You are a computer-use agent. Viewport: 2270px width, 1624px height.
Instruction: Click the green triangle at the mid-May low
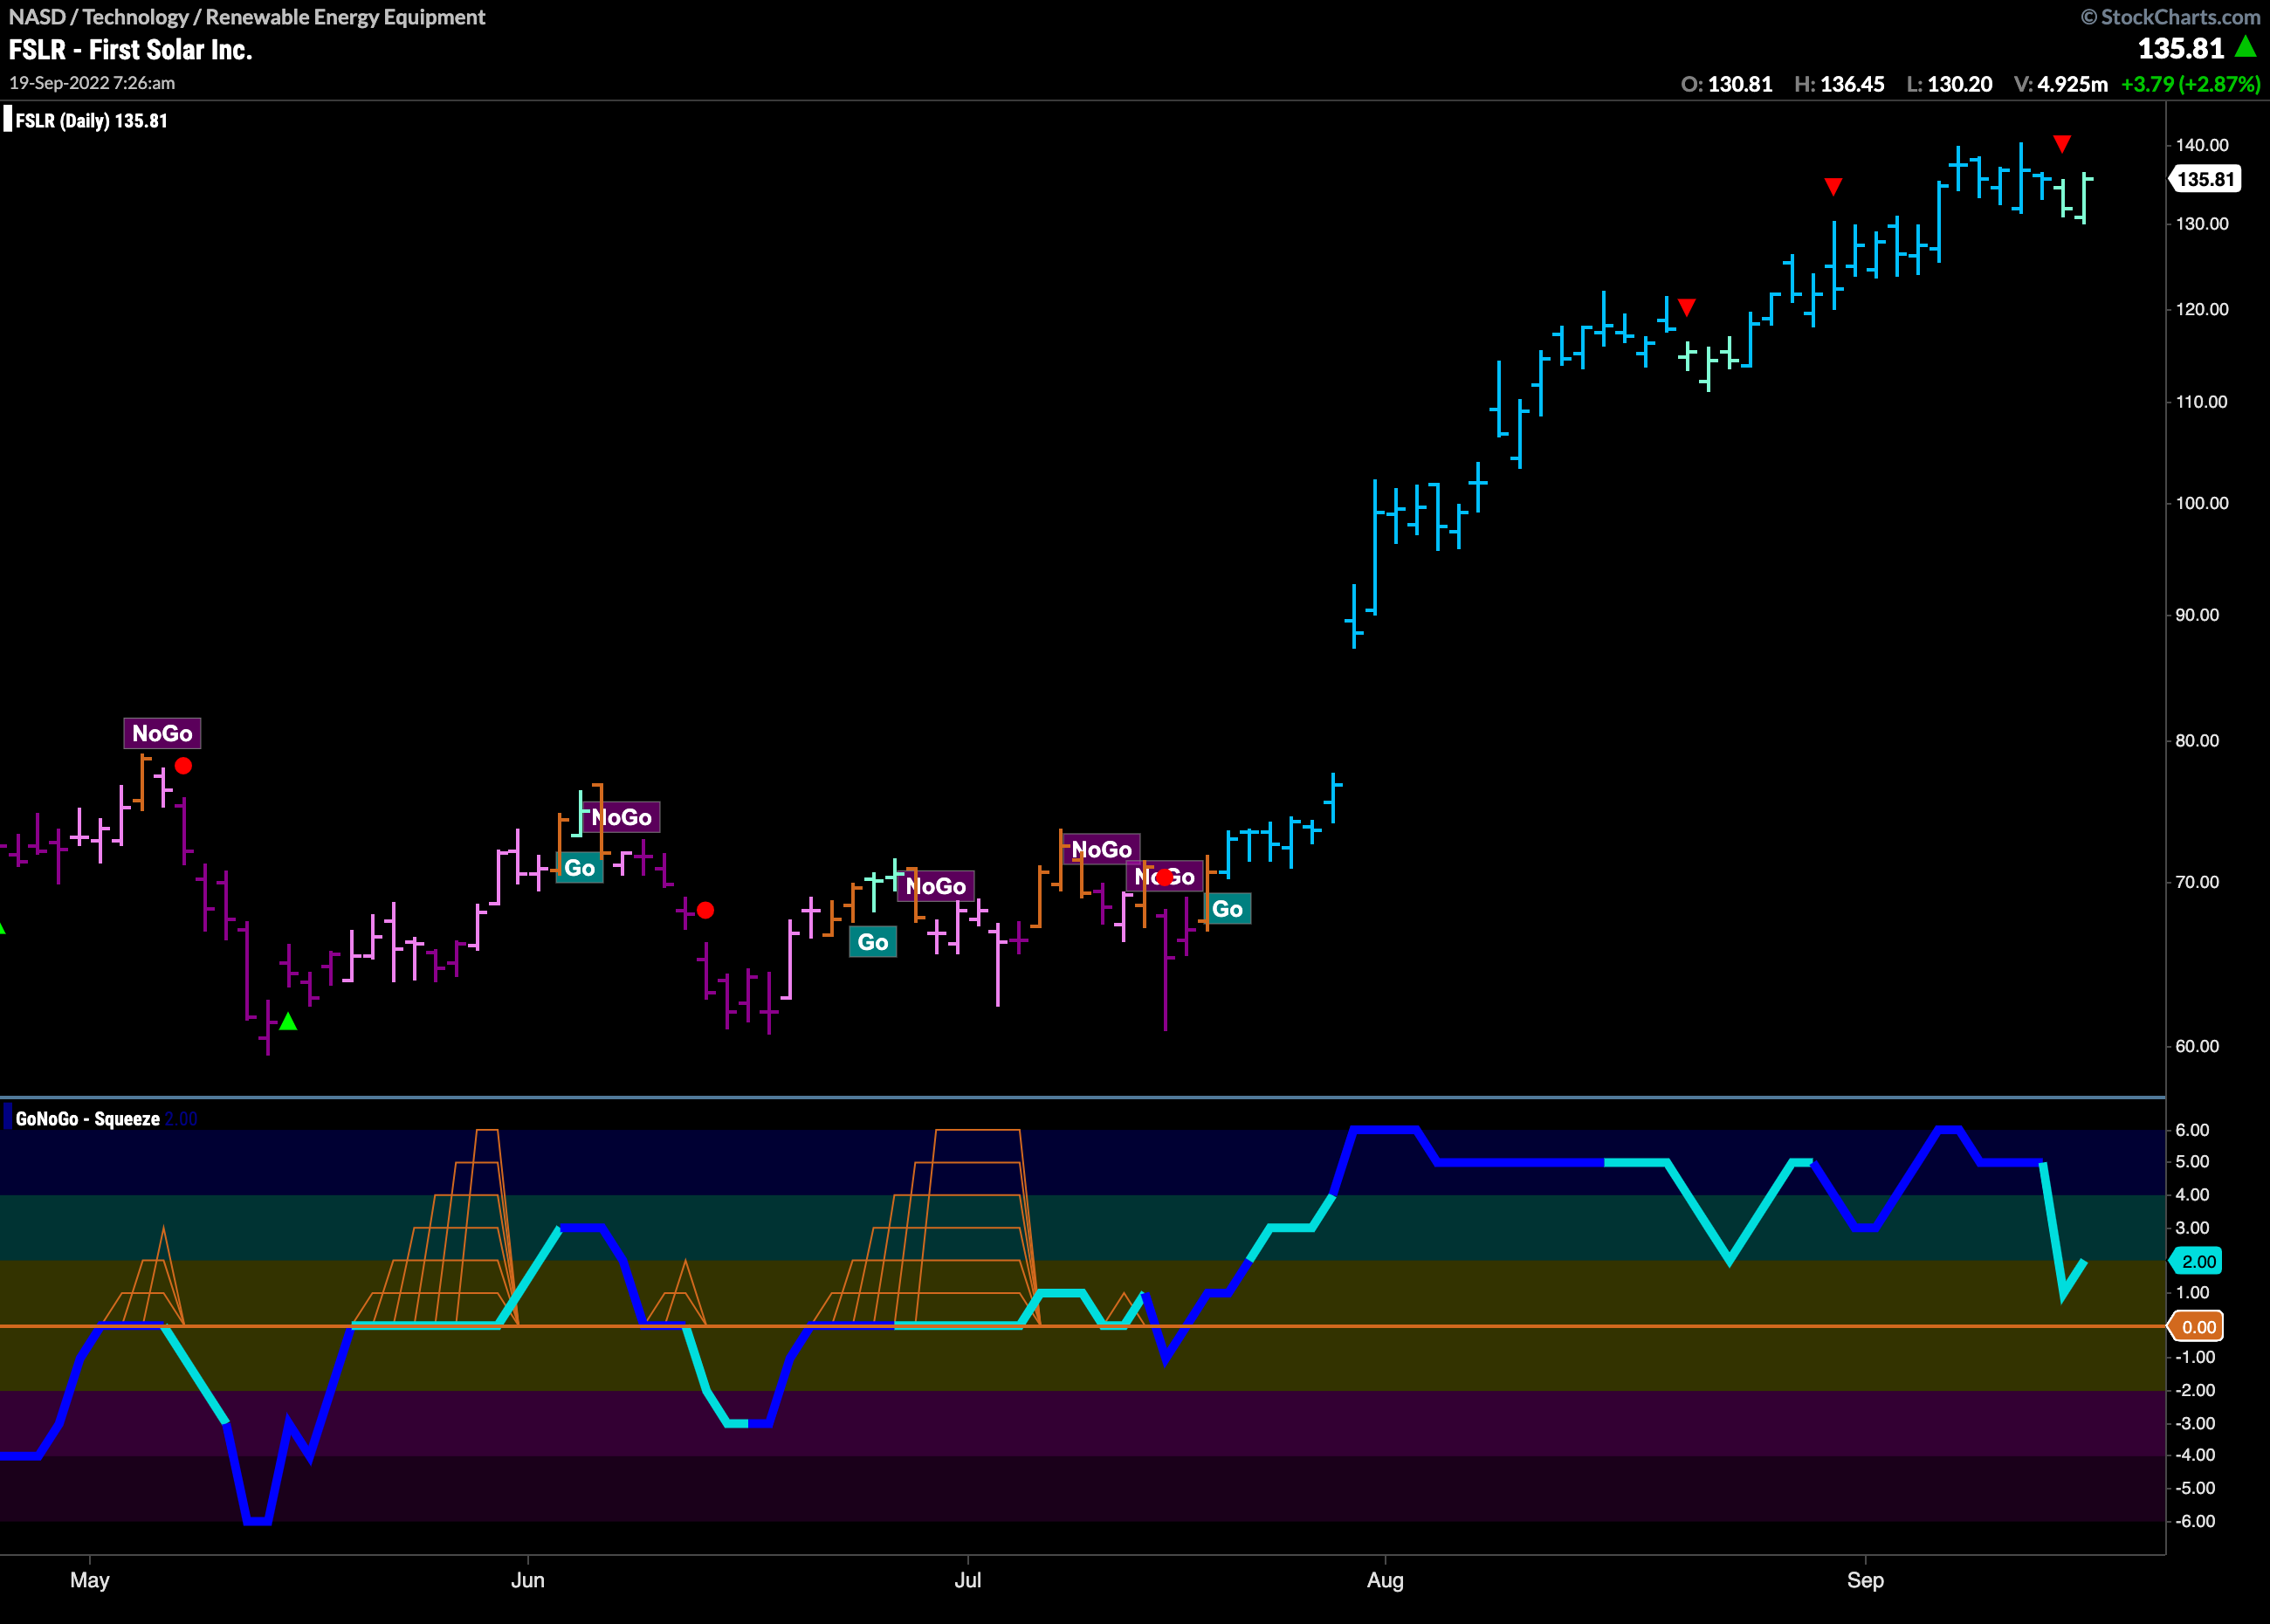[288, 1021]
